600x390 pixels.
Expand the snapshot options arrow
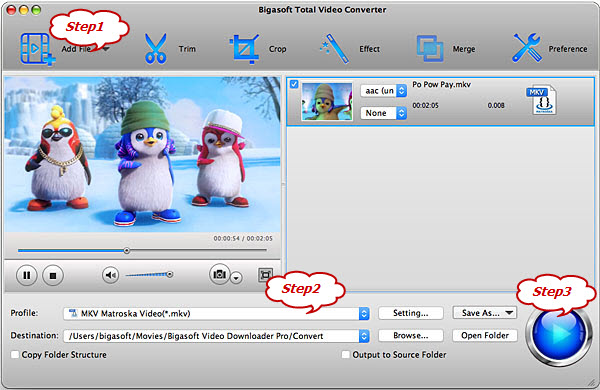coord(236,278)
